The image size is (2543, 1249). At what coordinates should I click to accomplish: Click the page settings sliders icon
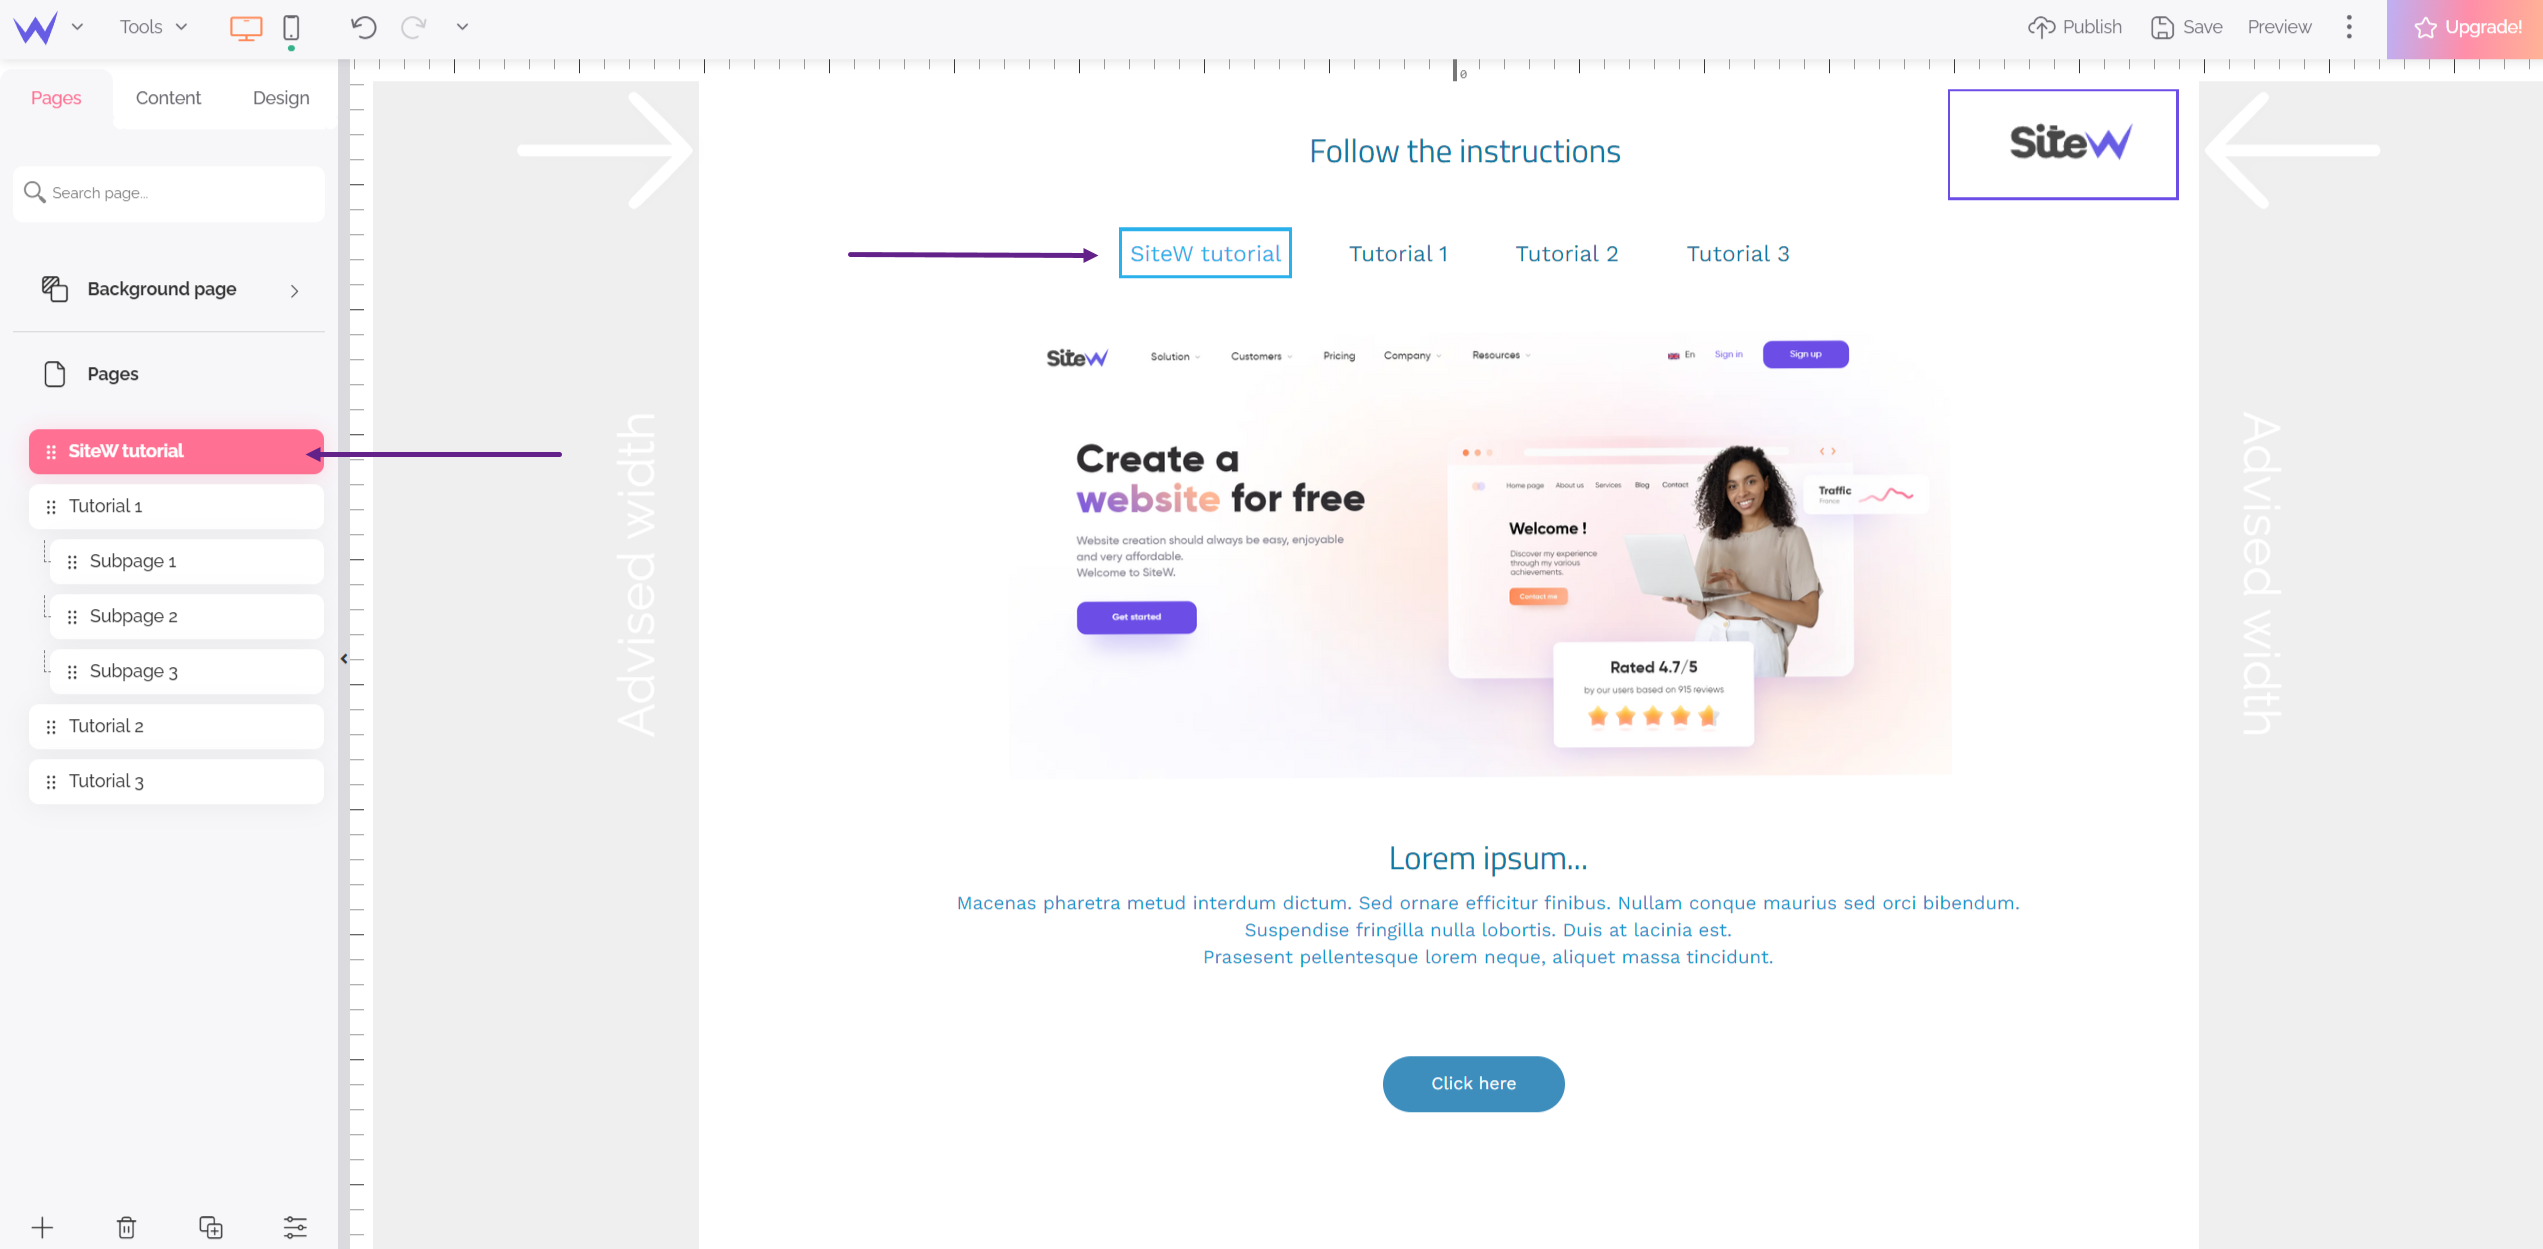pos(294,1226)
